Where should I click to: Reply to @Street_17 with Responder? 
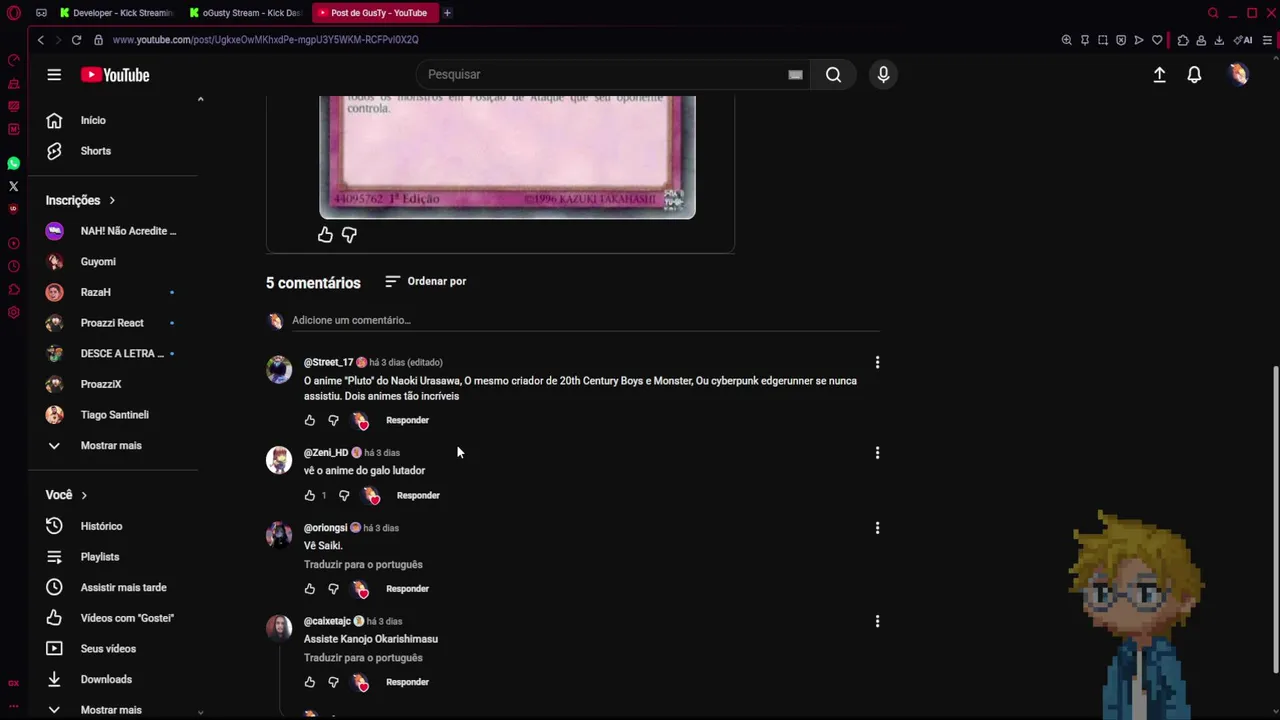(x=407, y=421)
